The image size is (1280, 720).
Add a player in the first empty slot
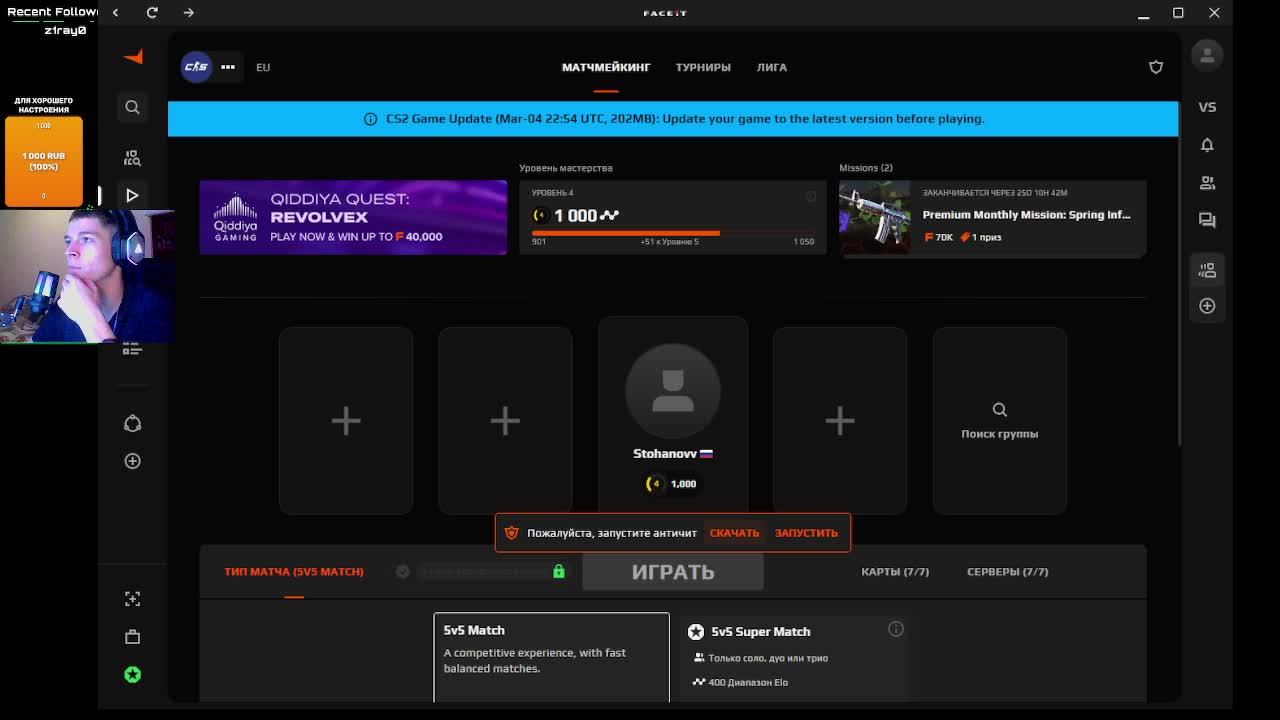click(x=346, y=421)
